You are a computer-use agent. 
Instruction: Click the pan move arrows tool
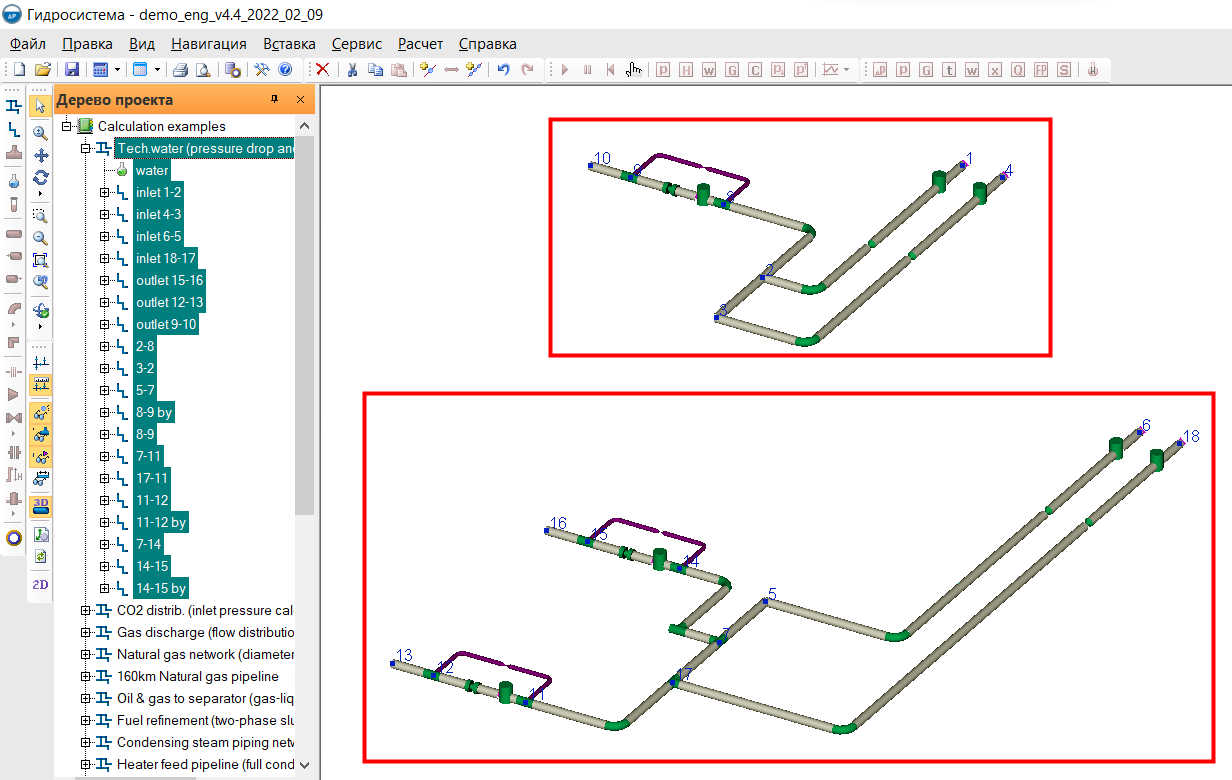click(x=41, y=155)
